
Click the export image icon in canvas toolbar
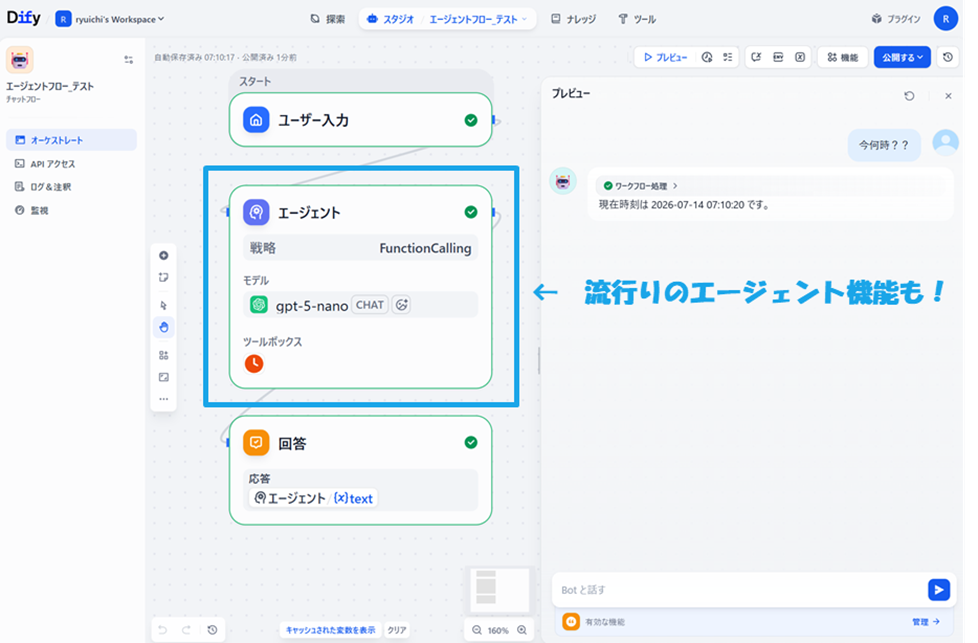tap(163, 377)
